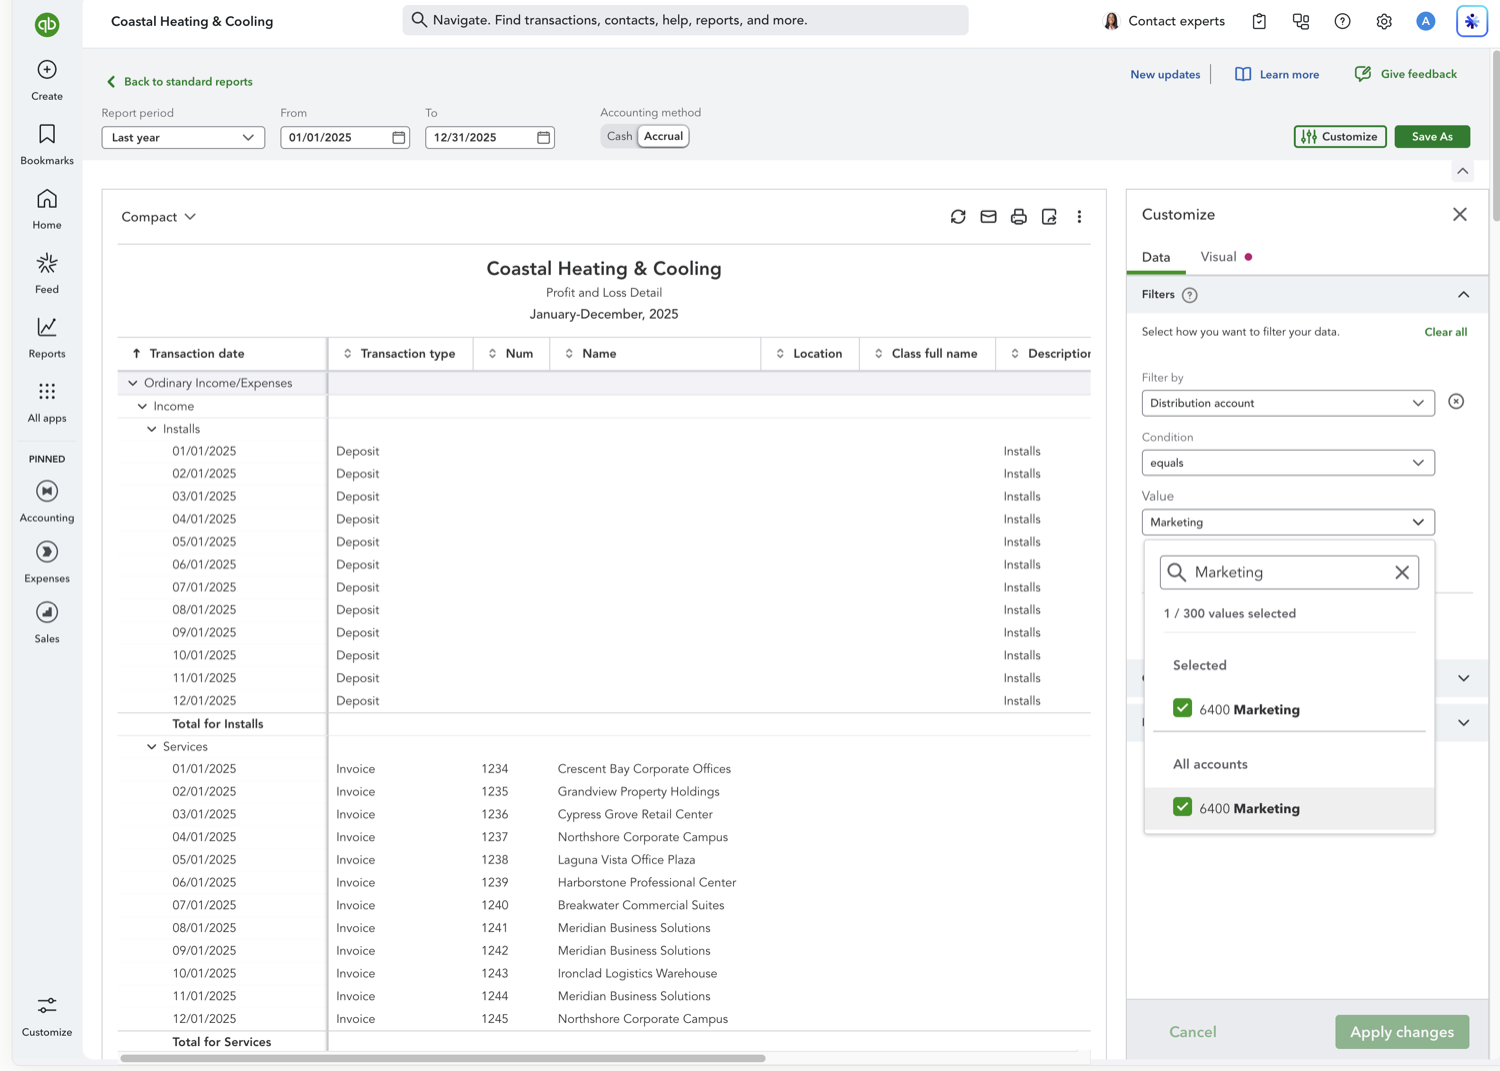Collapse the Installs group
Screen dimensions: 1500x1071
pyautogui.click(x=152, y=429)
